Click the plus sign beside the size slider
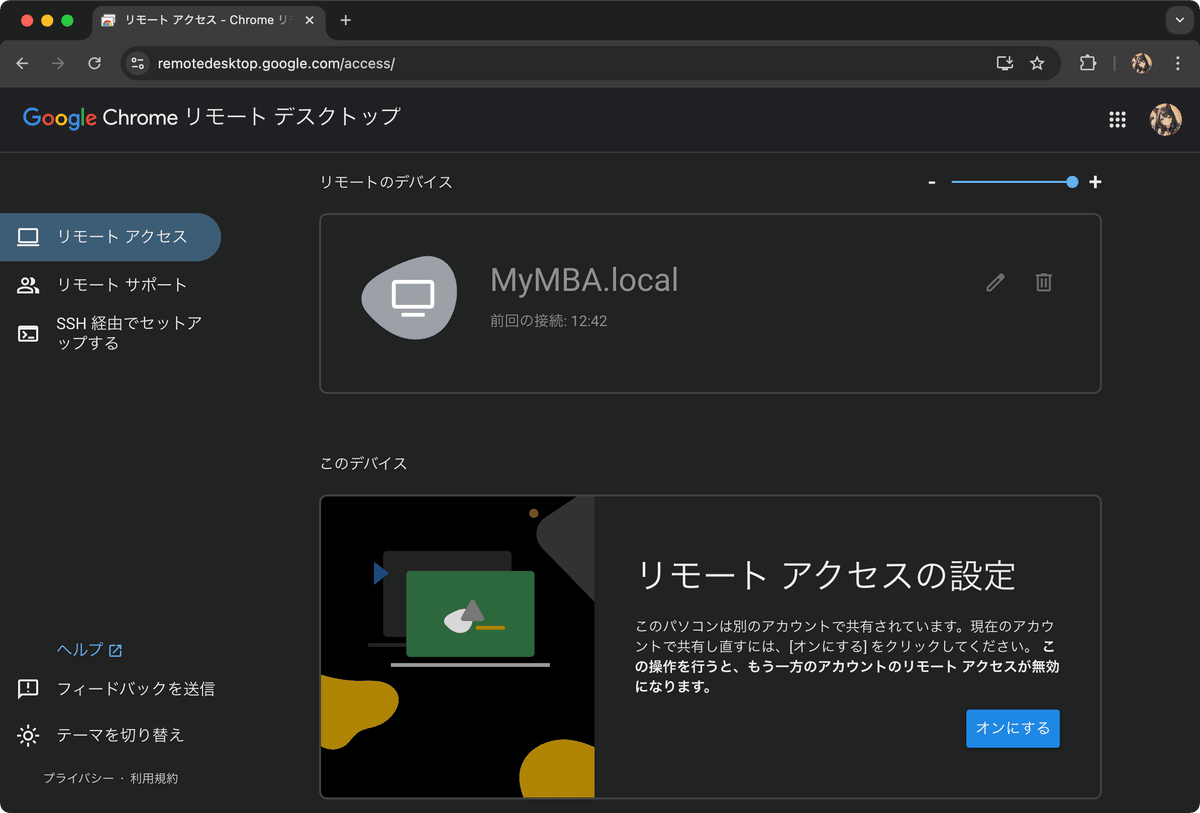 (x=1095, y=182)
